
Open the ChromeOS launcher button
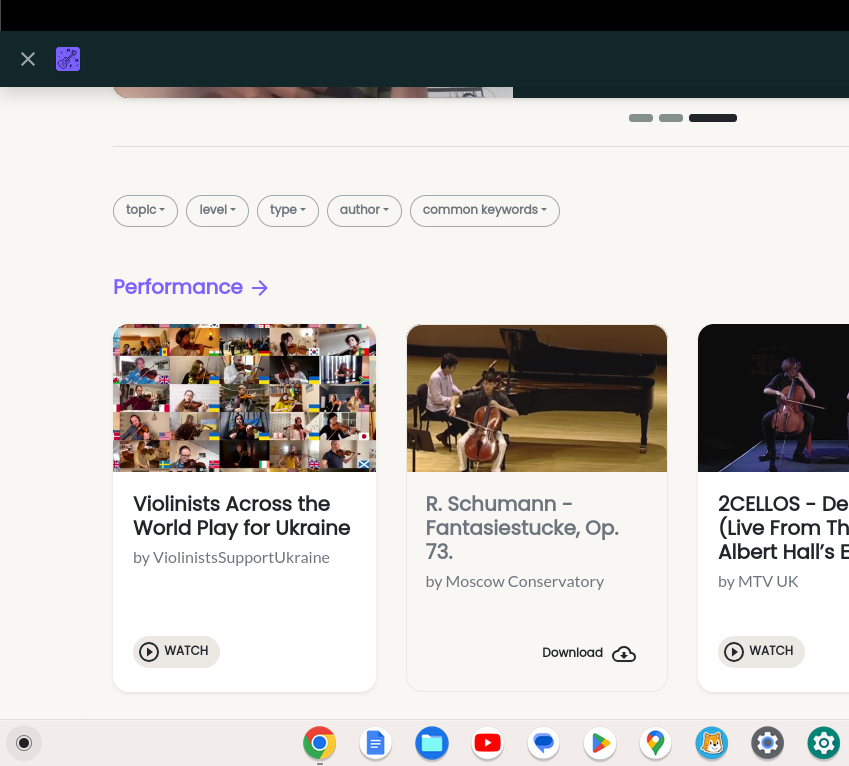pos(24,743)
